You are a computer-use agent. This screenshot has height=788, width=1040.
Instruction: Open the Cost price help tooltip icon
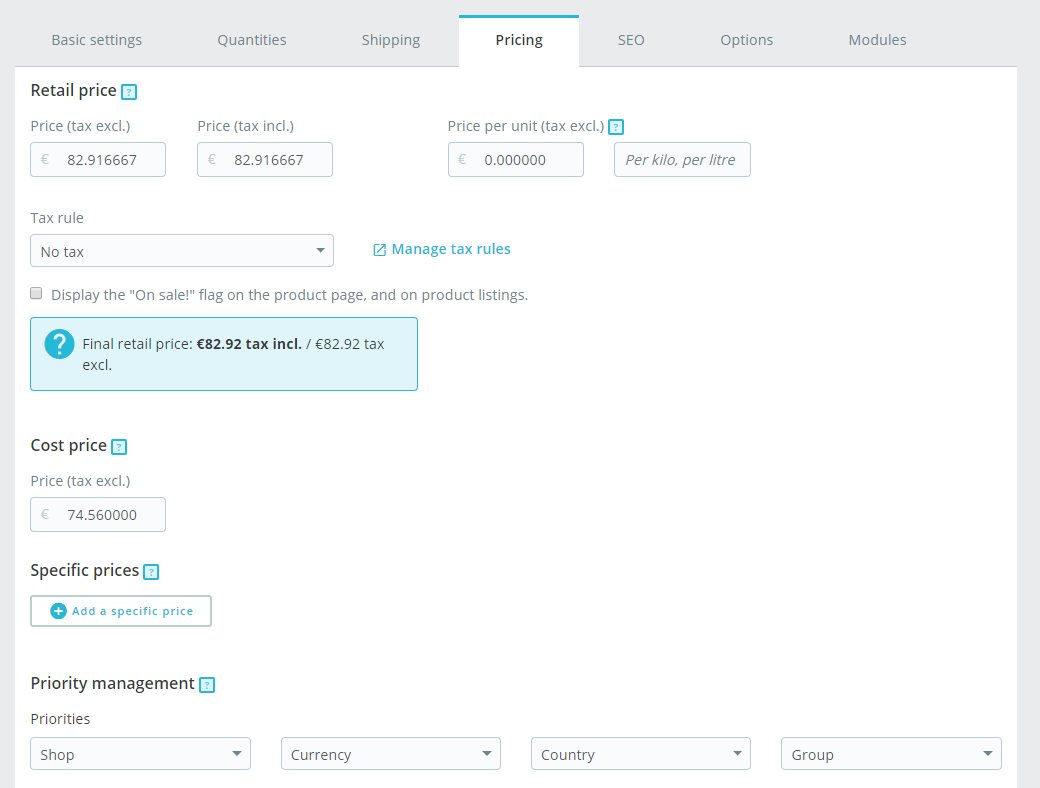119,447
